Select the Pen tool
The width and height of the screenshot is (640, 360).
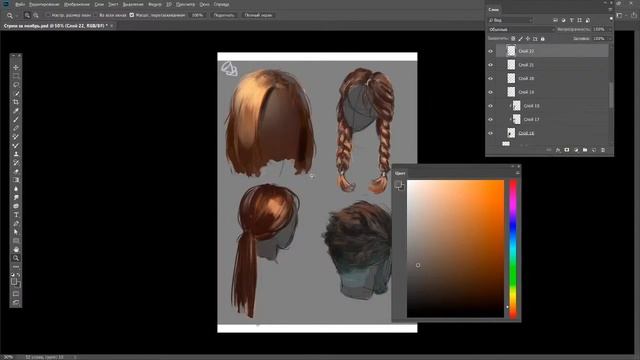[16, 223]
